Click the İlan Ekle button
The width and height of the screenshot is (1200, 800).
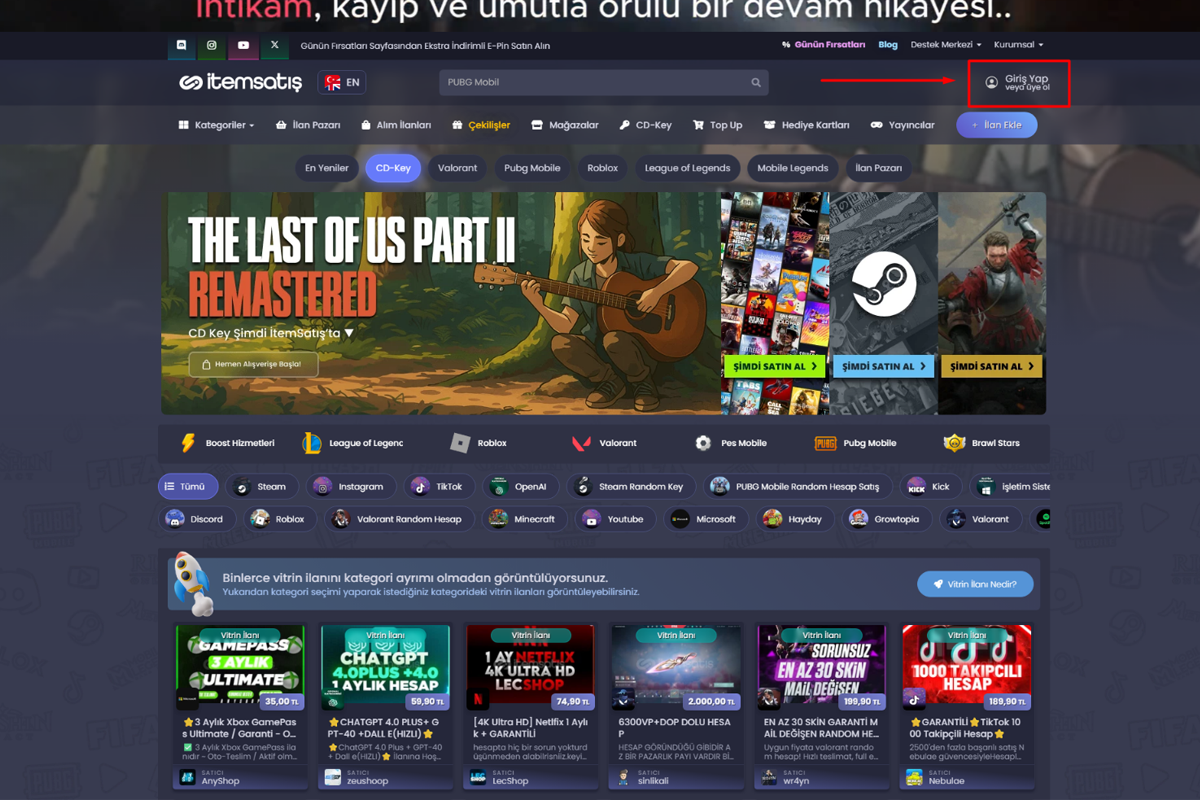coord(996,125)
